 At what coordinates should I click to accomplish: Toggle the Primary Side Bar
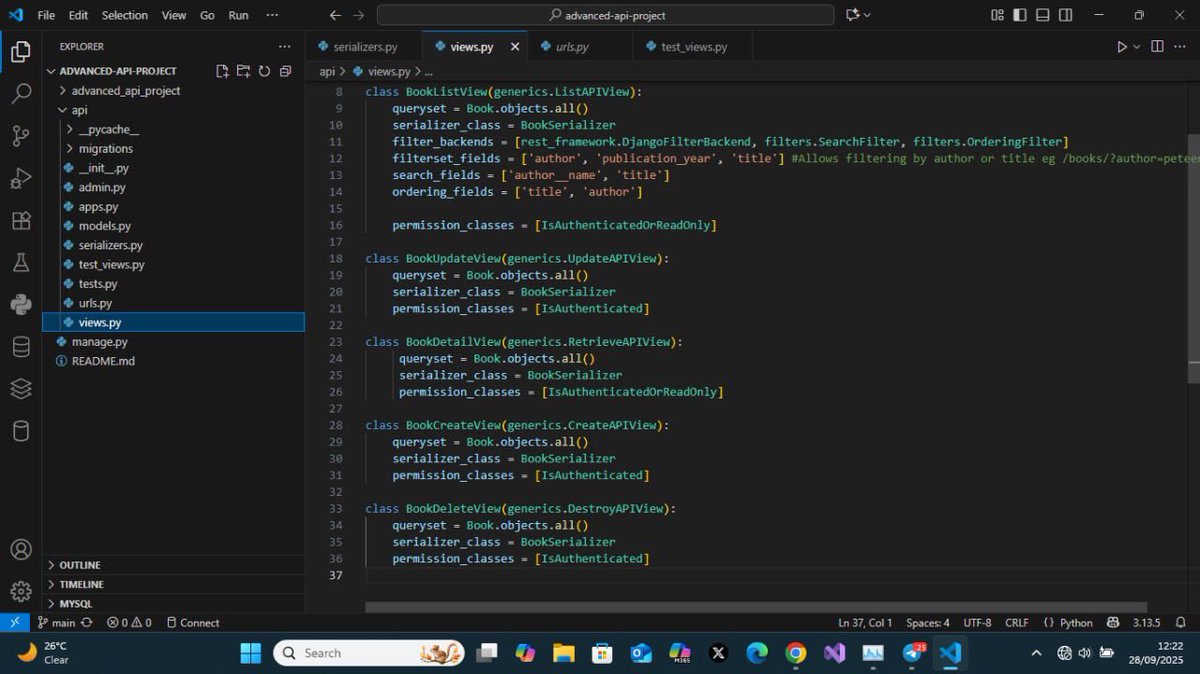[x=1020, y=15]
